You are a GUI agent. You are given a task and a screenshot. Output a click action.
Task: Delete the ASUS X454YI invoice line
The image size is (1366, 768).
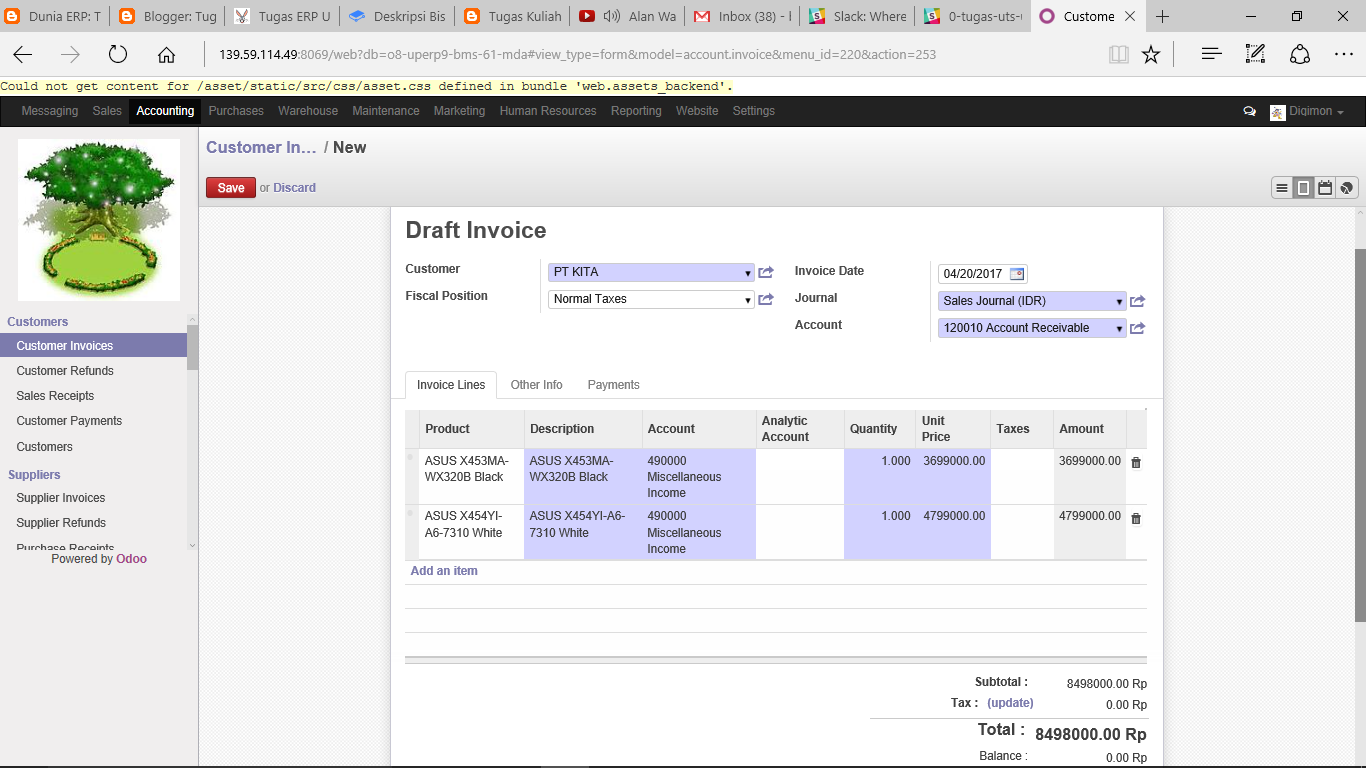click(1136, 518)
